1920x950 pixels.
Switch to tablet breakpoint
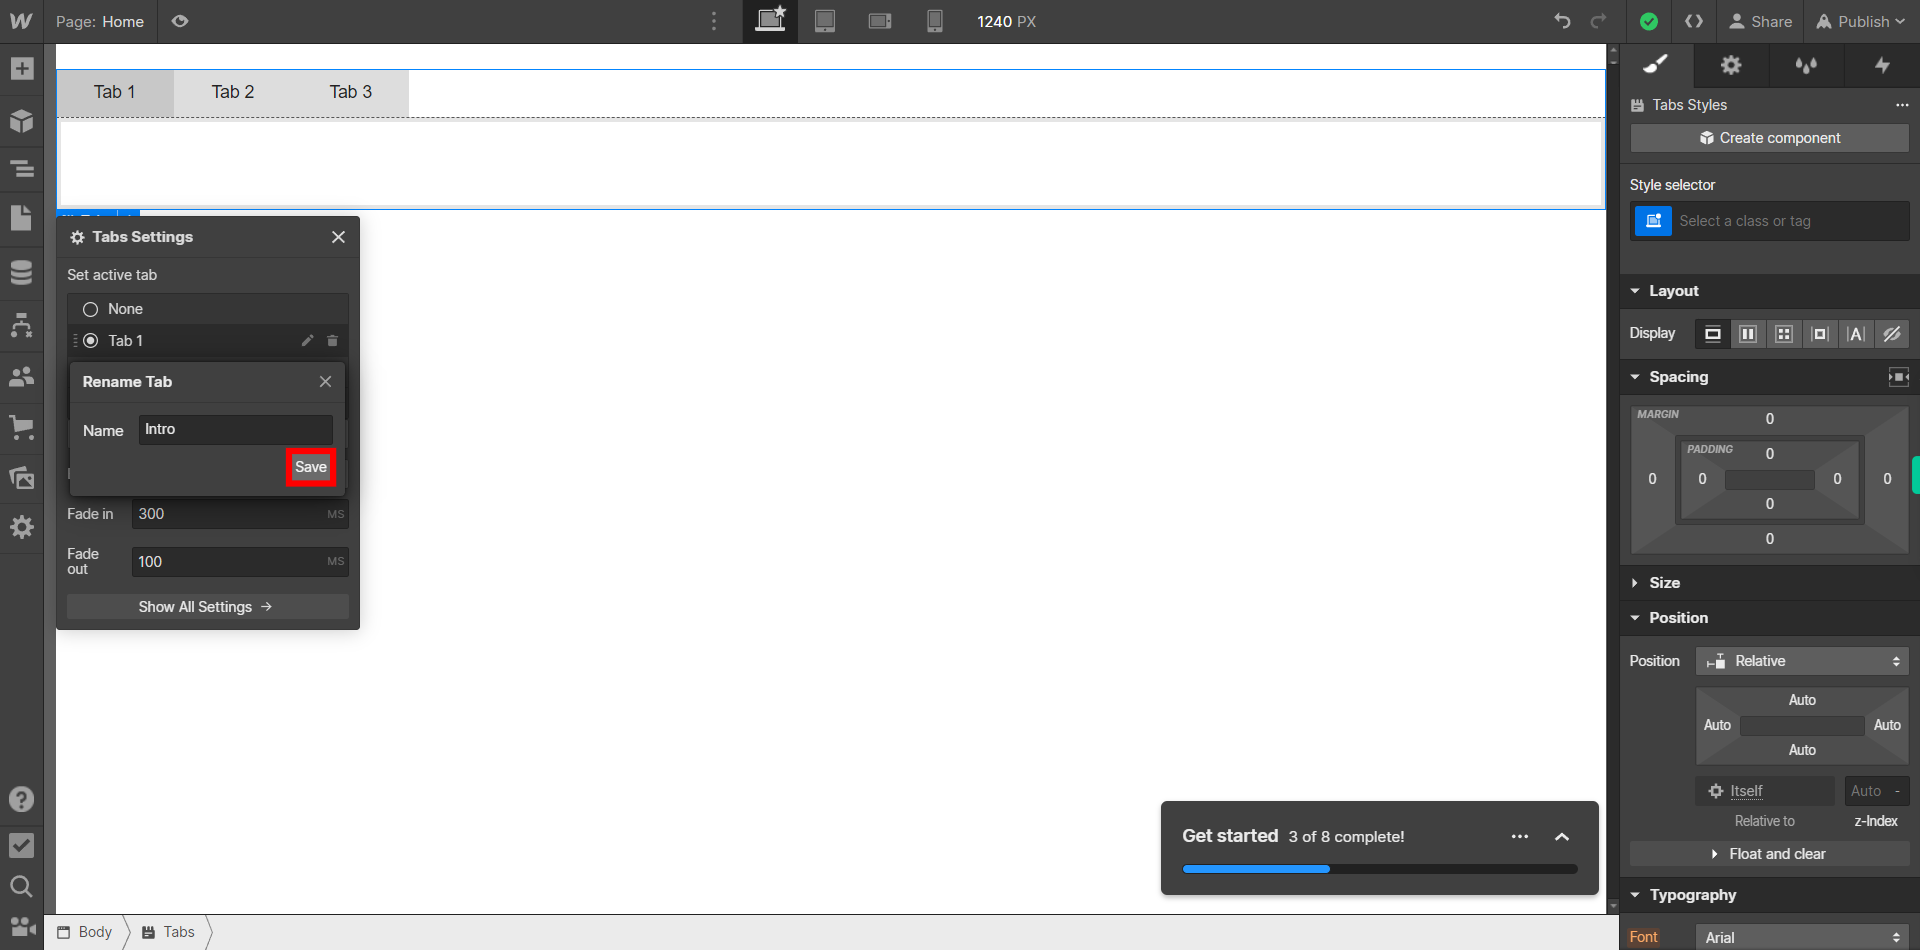click(x=825, y=21)
